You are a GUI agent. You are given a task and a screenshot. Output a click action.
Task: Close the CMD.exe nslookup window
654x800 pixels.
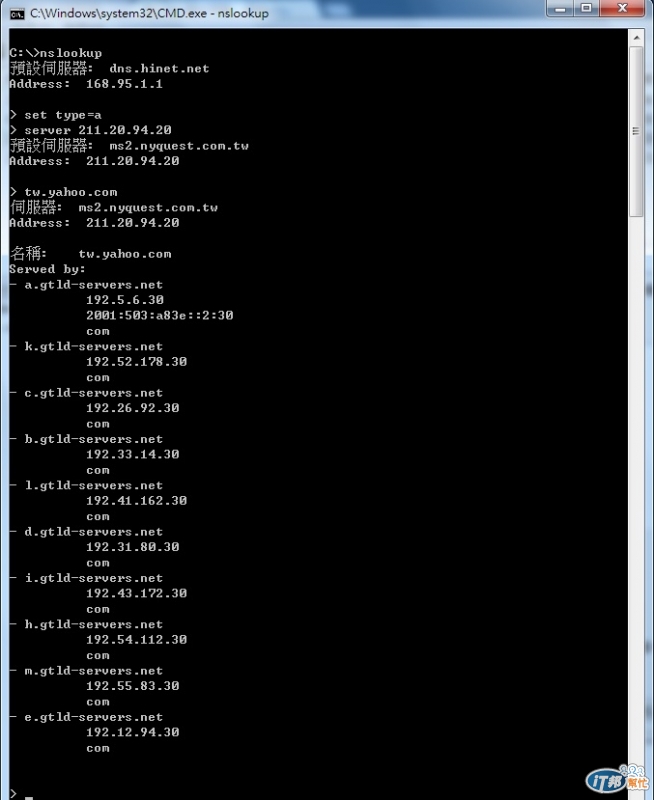(622, 9)
